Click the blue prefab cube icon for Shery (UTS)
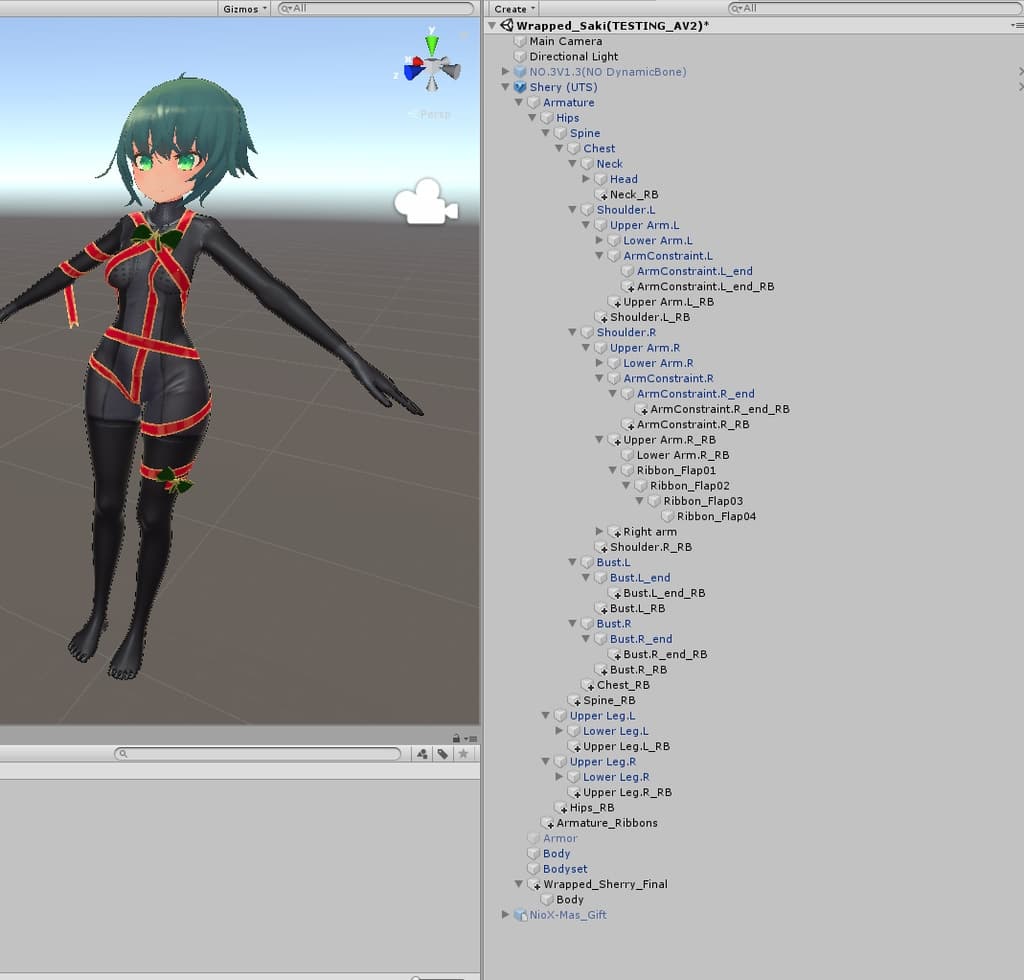The height and width of the screenshot is (980, 1024). pyautogui.click(x=519, y=87)
